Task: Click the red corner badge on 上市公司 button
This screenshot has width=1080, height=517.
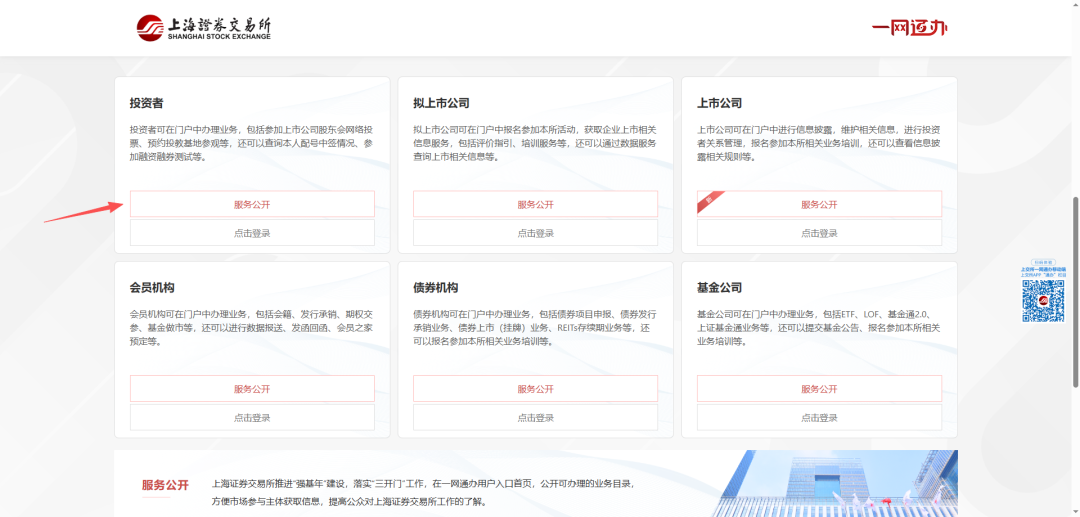Action: tap(708, 199)
